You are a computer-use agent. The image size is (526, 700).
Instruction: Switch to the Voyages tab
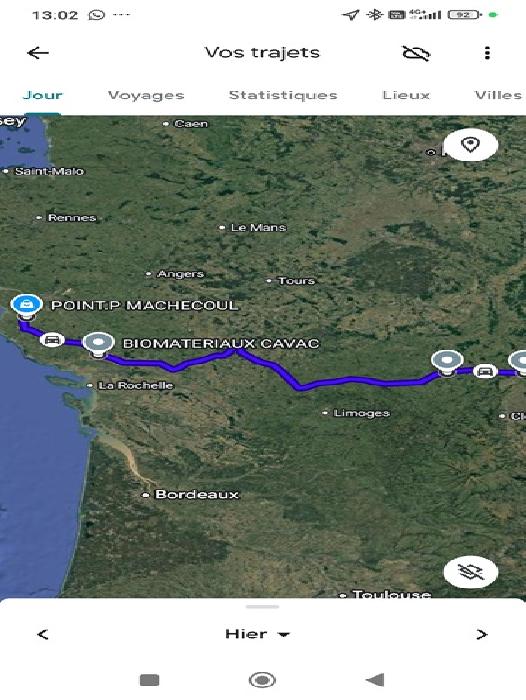coord(146,95)
